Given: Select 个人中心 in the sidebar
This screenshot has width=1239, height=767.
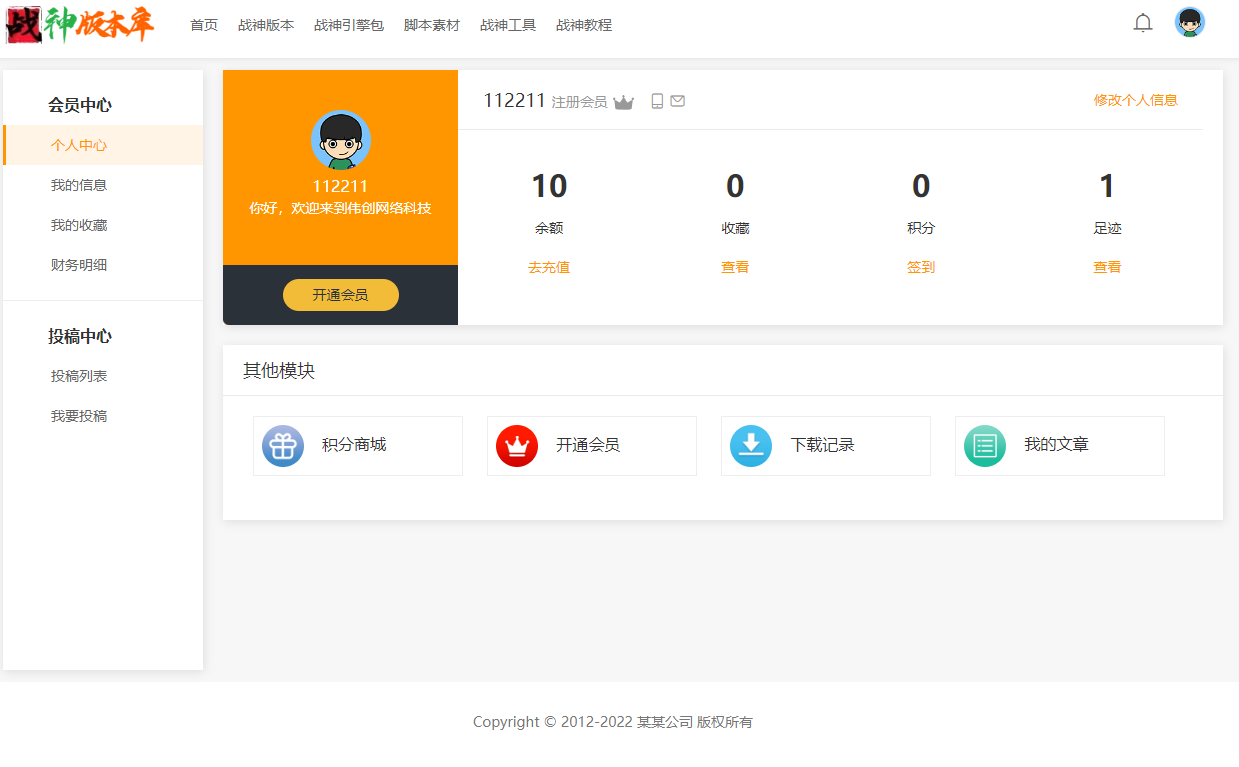Looking at the screenshot, I should pyautogui.click(x=103, y=145).
